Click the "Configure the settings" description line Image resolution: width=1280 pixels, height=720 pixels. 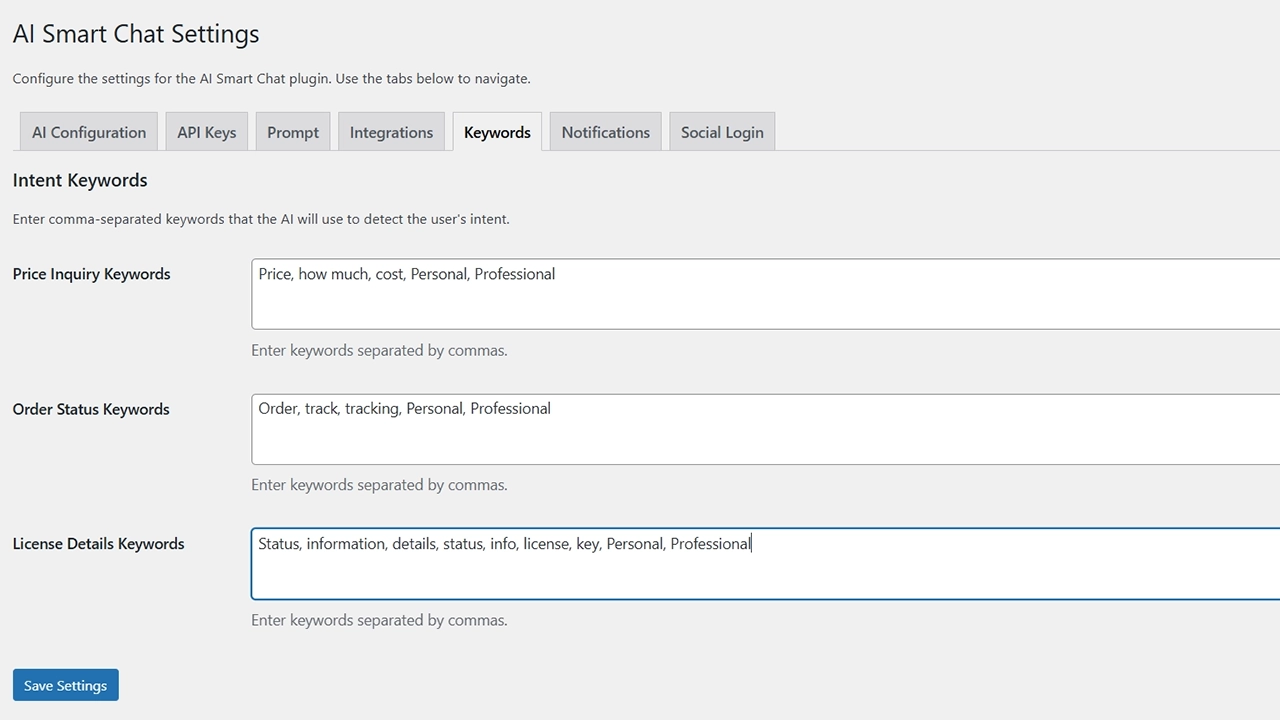point(271,78)
